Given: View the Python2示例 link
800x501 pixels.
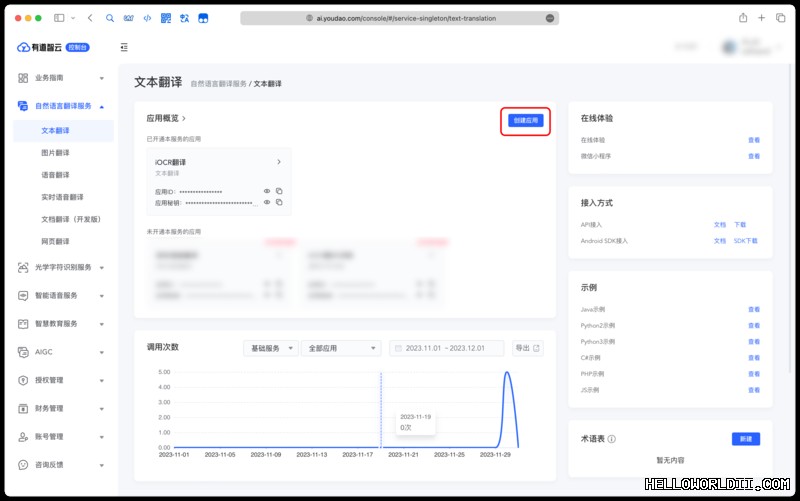Looking at the screenshot, I should 754,325.
